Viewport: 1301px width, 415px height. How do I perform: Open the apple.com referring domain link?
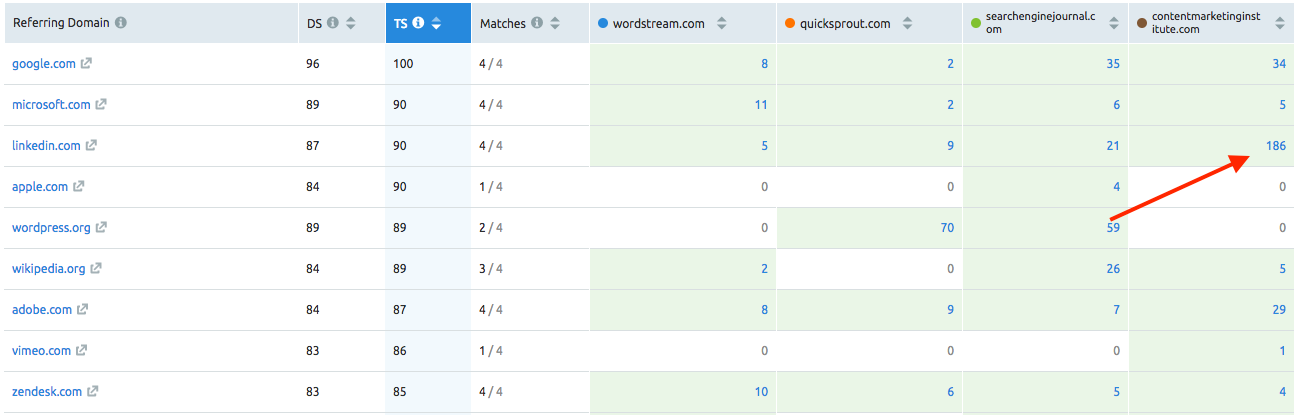pyautogui.click(x=40, y=187)
